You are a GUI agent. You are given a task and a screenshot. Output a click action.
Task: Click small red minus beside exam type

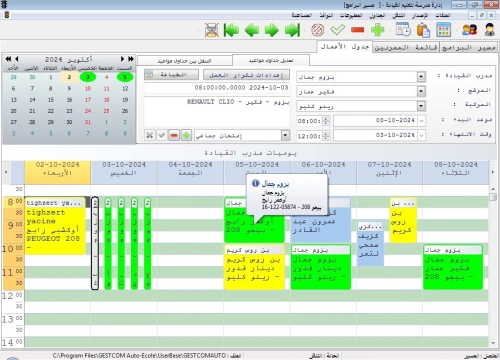[x=174, y=135]
